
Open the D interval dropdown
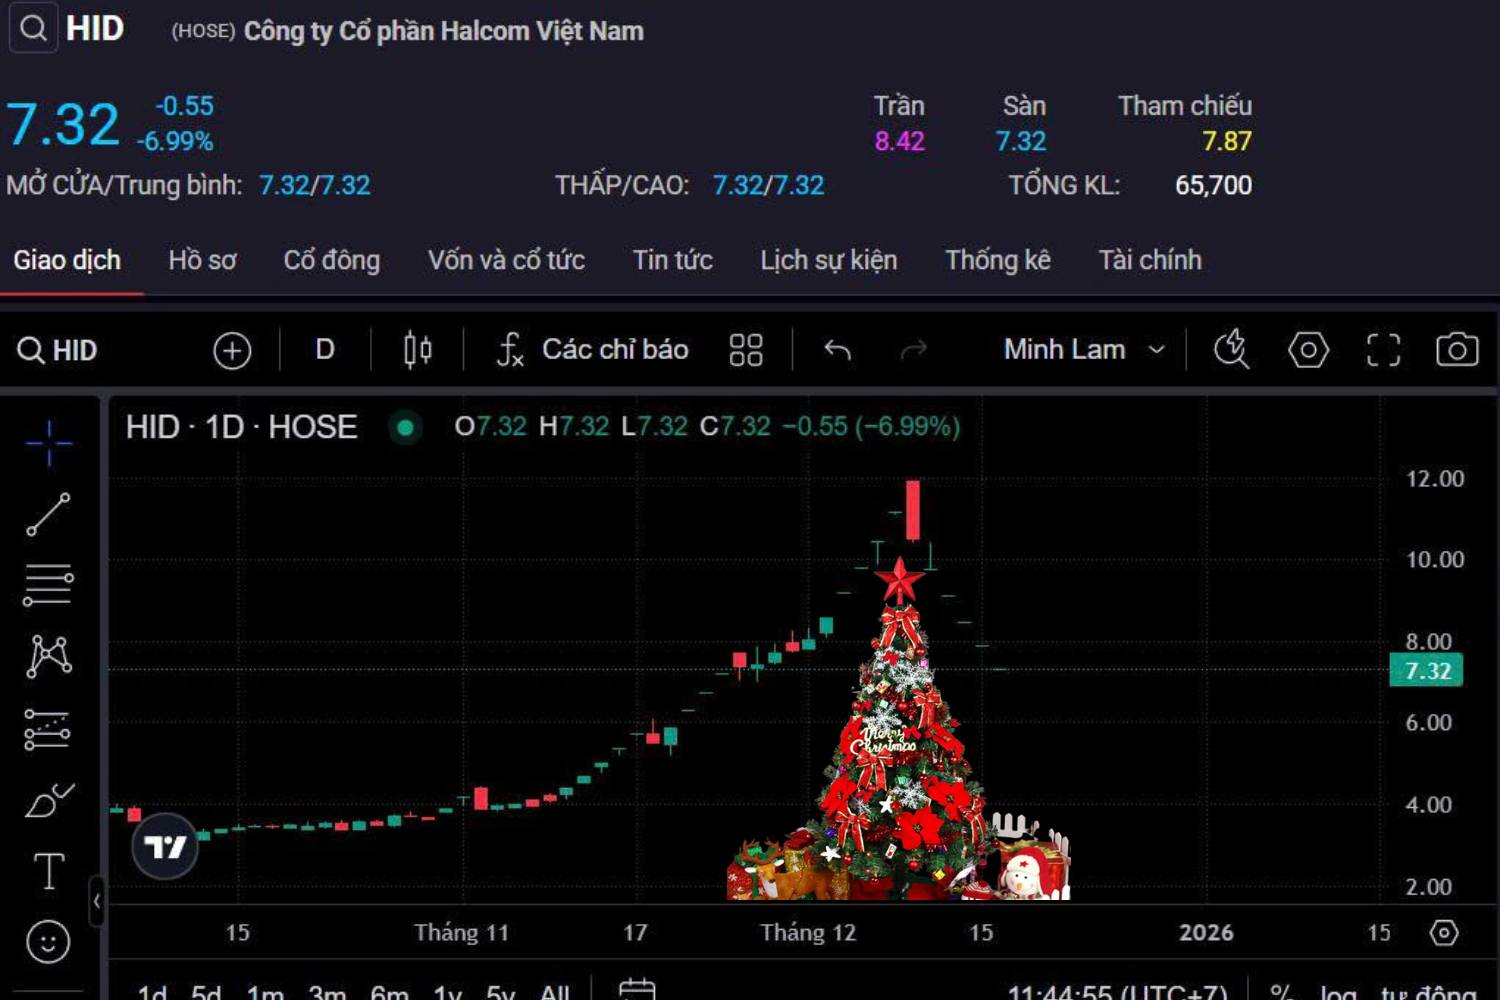click(325, 350)
